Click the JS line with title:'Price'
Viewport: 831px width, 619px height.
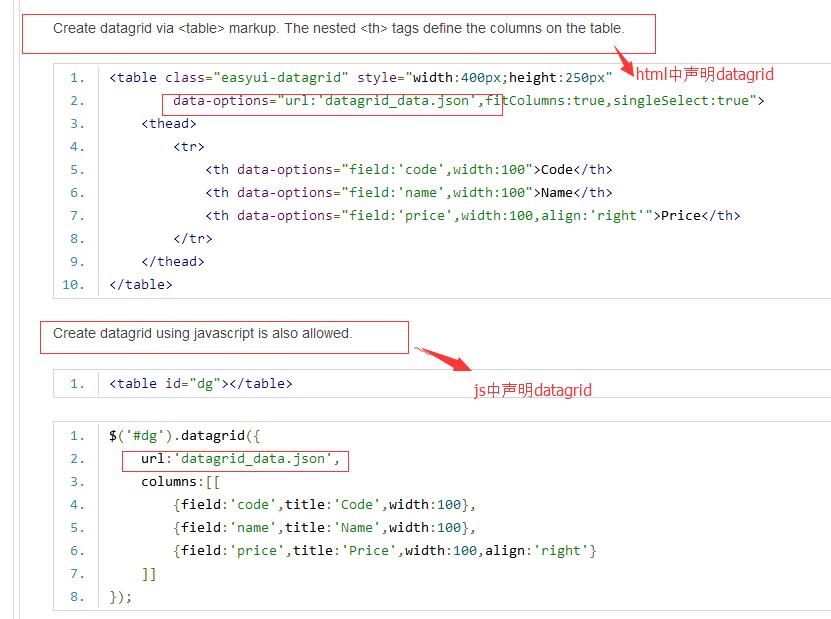click(x=385, y=551)
